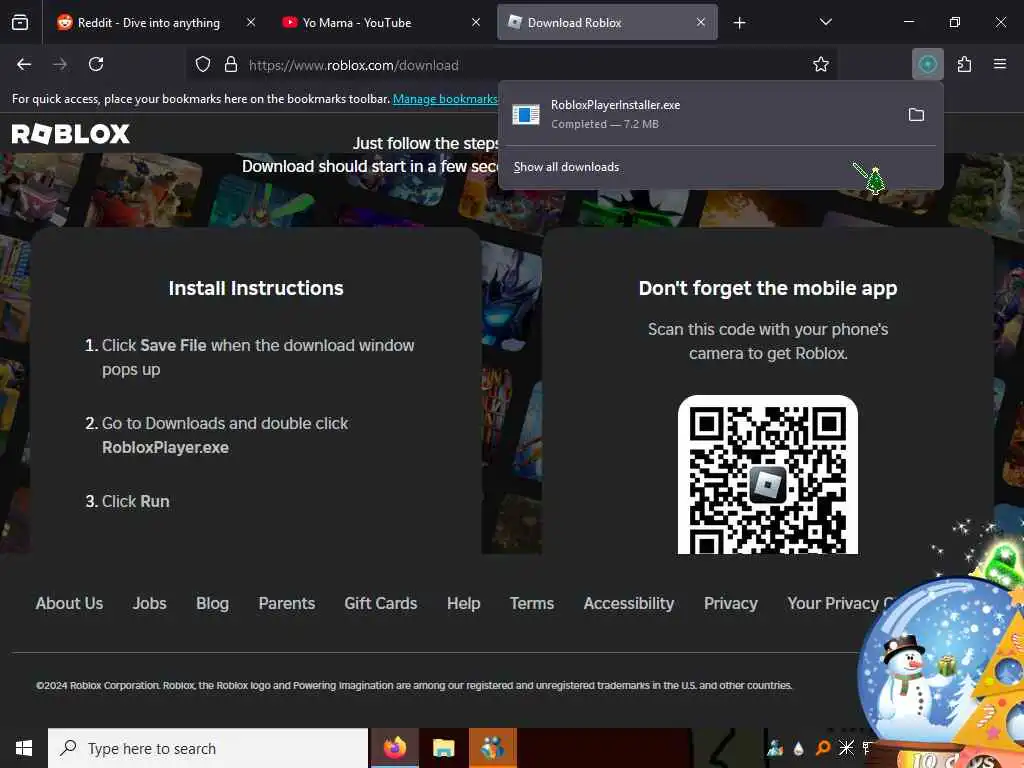This screenshot has height=768, width=1024.
Task: Open Firefox from the taskbar
Action: 394,748
